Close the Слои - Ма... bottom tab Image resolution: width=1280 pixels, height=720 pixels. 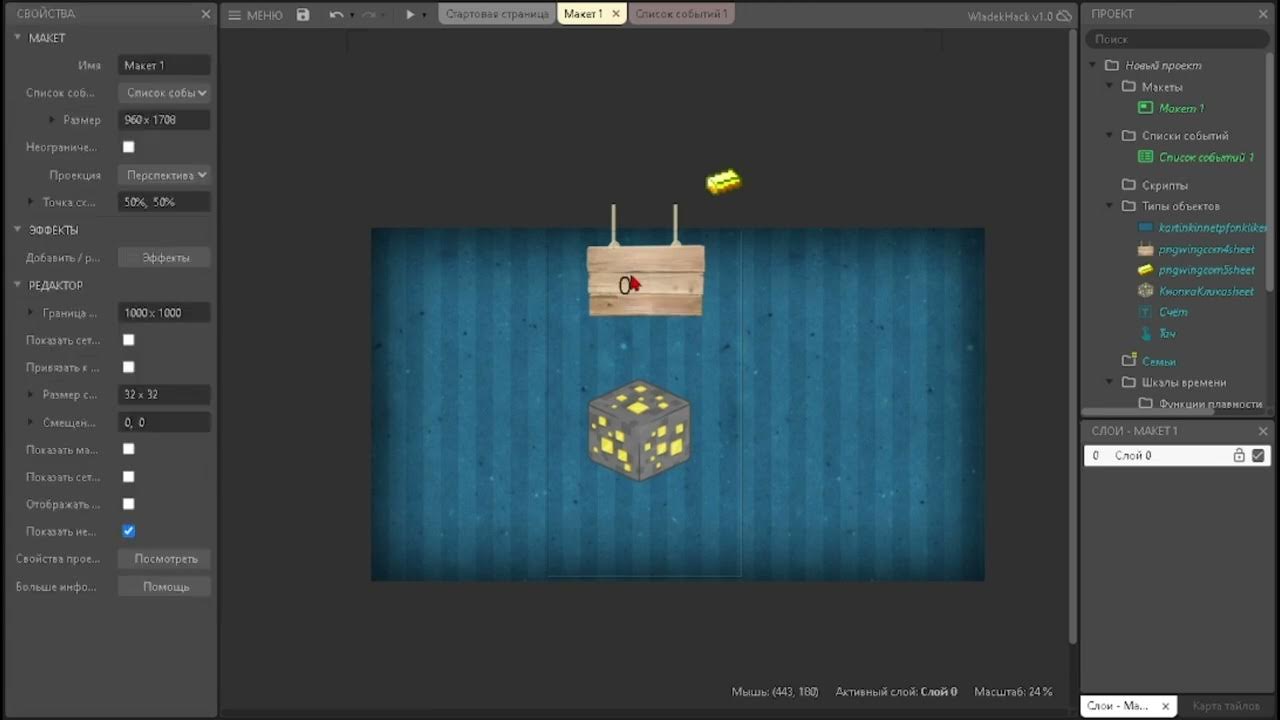(1165, 706)
